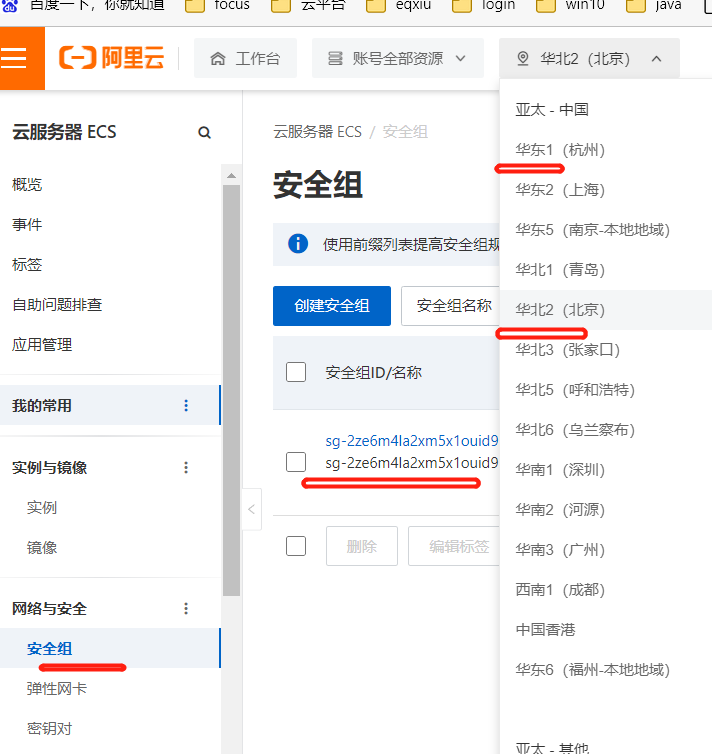Open 实例 under 实例与镜像
Image resolution: width=712 pixels, height=754 pixels.
point(42,507)
